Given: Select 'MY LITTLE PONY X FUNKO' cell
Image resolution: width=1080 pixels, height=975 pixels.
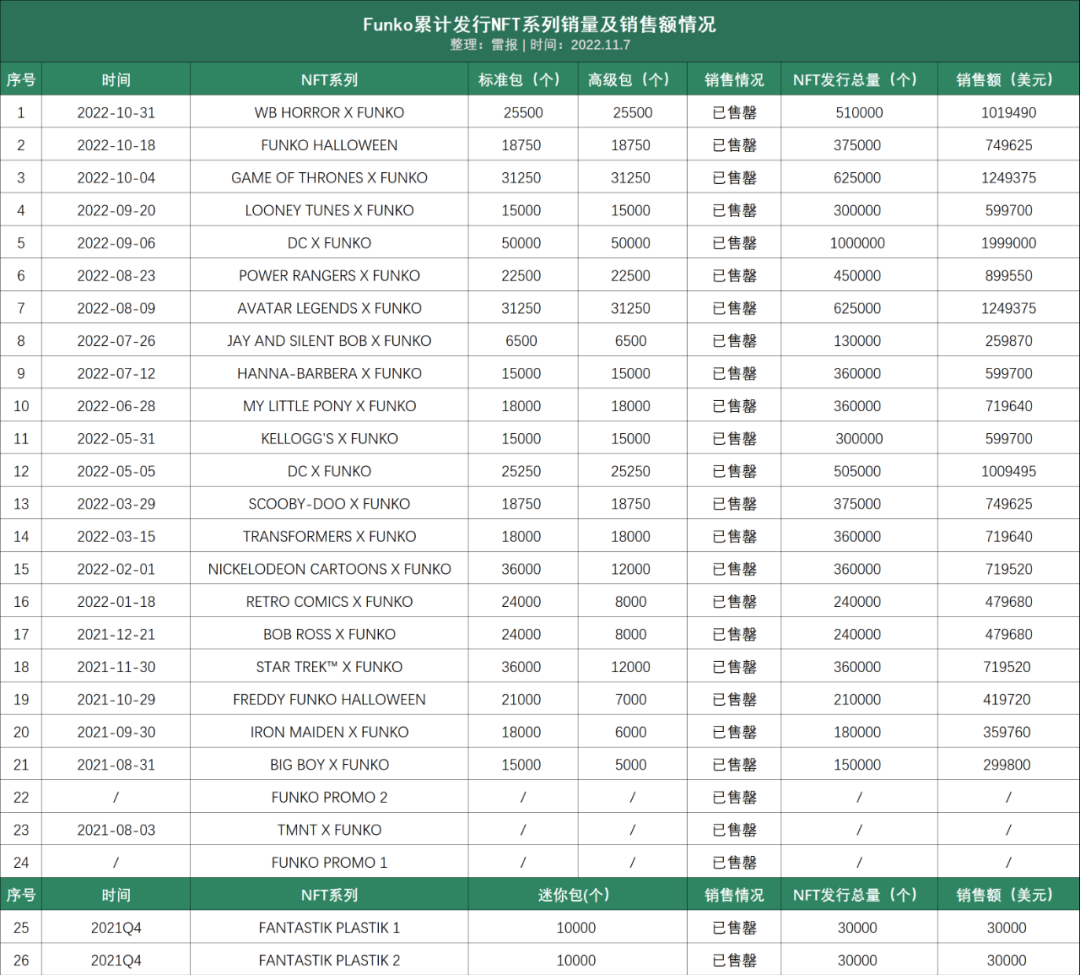Looking at the screenshot, I should [329, 406].
